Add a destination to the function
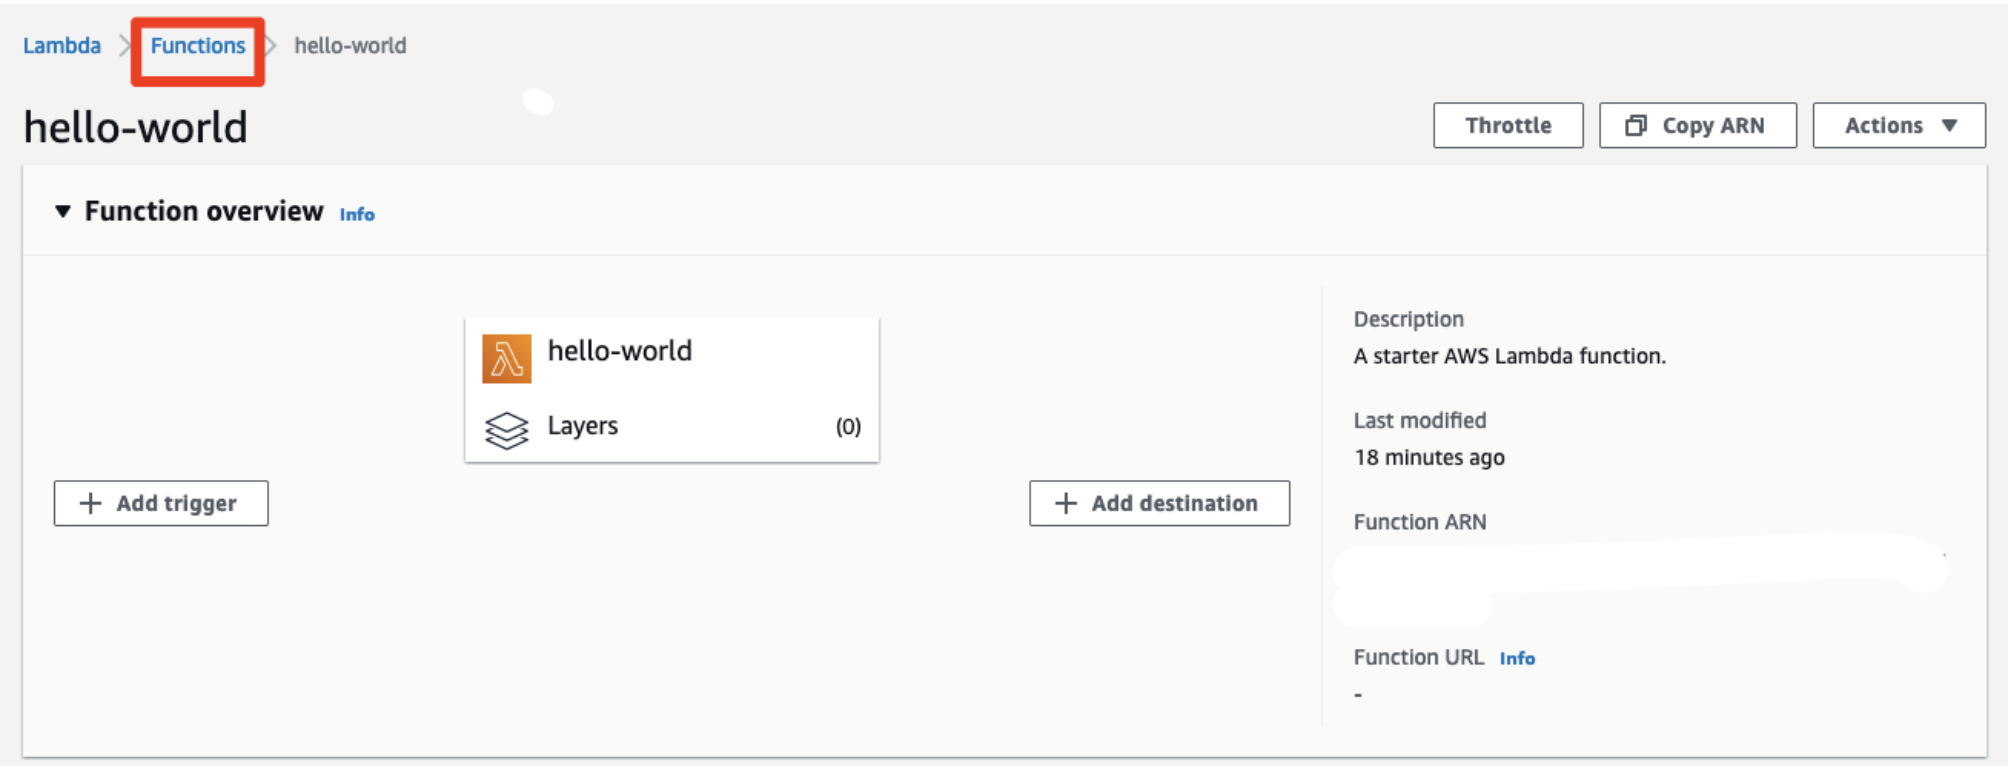The image size is (2008, 768). (x=1160, y=503)
